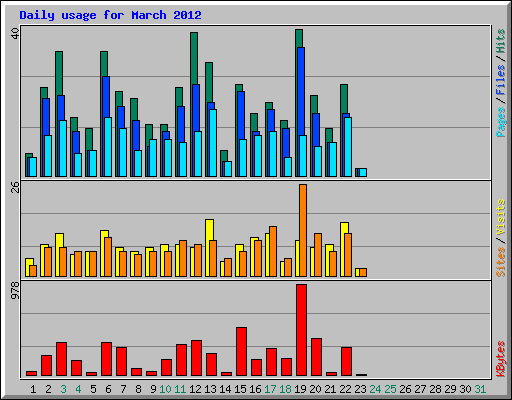Click the 'Visits' legend word

click(x=501, y=217)
